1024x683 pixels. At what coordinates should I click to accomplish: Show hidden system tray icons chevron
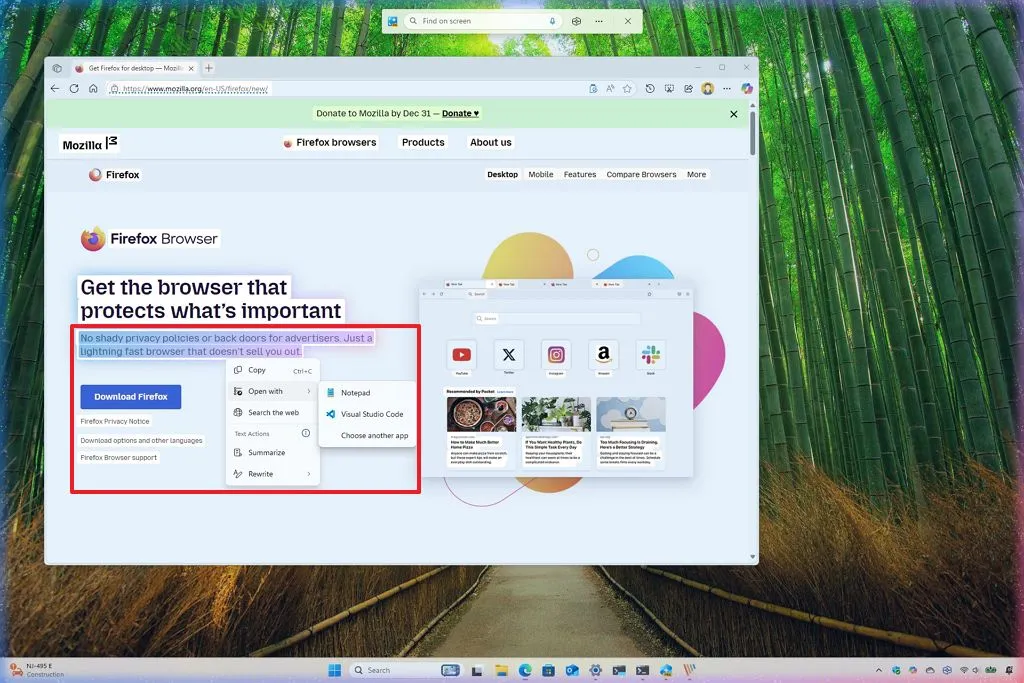point(878,670)
